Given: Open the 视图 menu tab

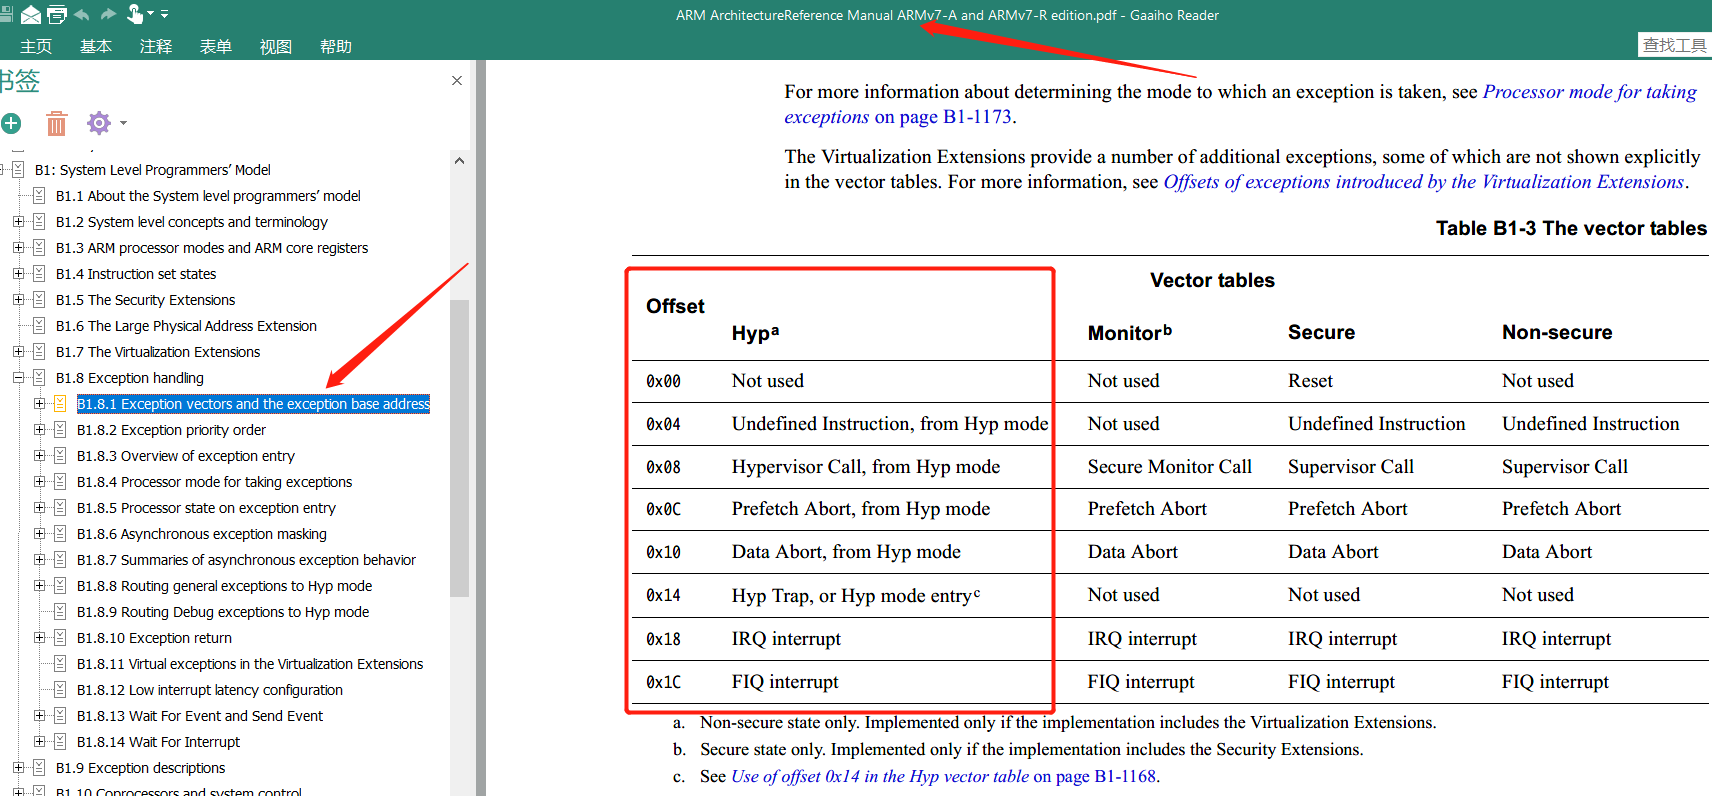Looking at the screenshot, I should pos(276,46).
